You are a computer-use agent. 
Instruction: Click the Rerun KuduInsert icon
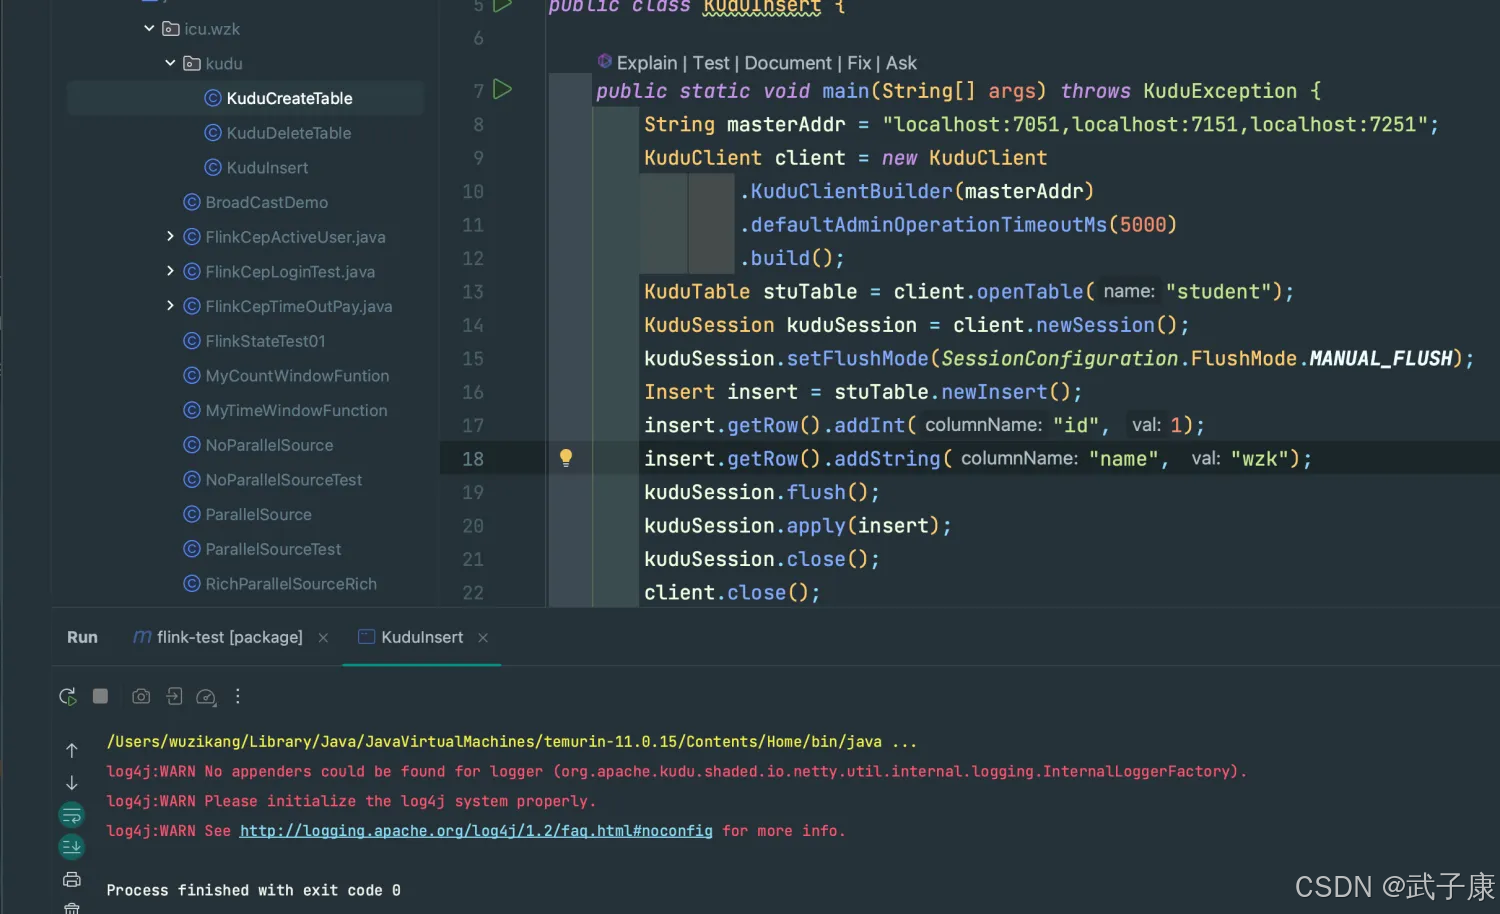point(67,697)
